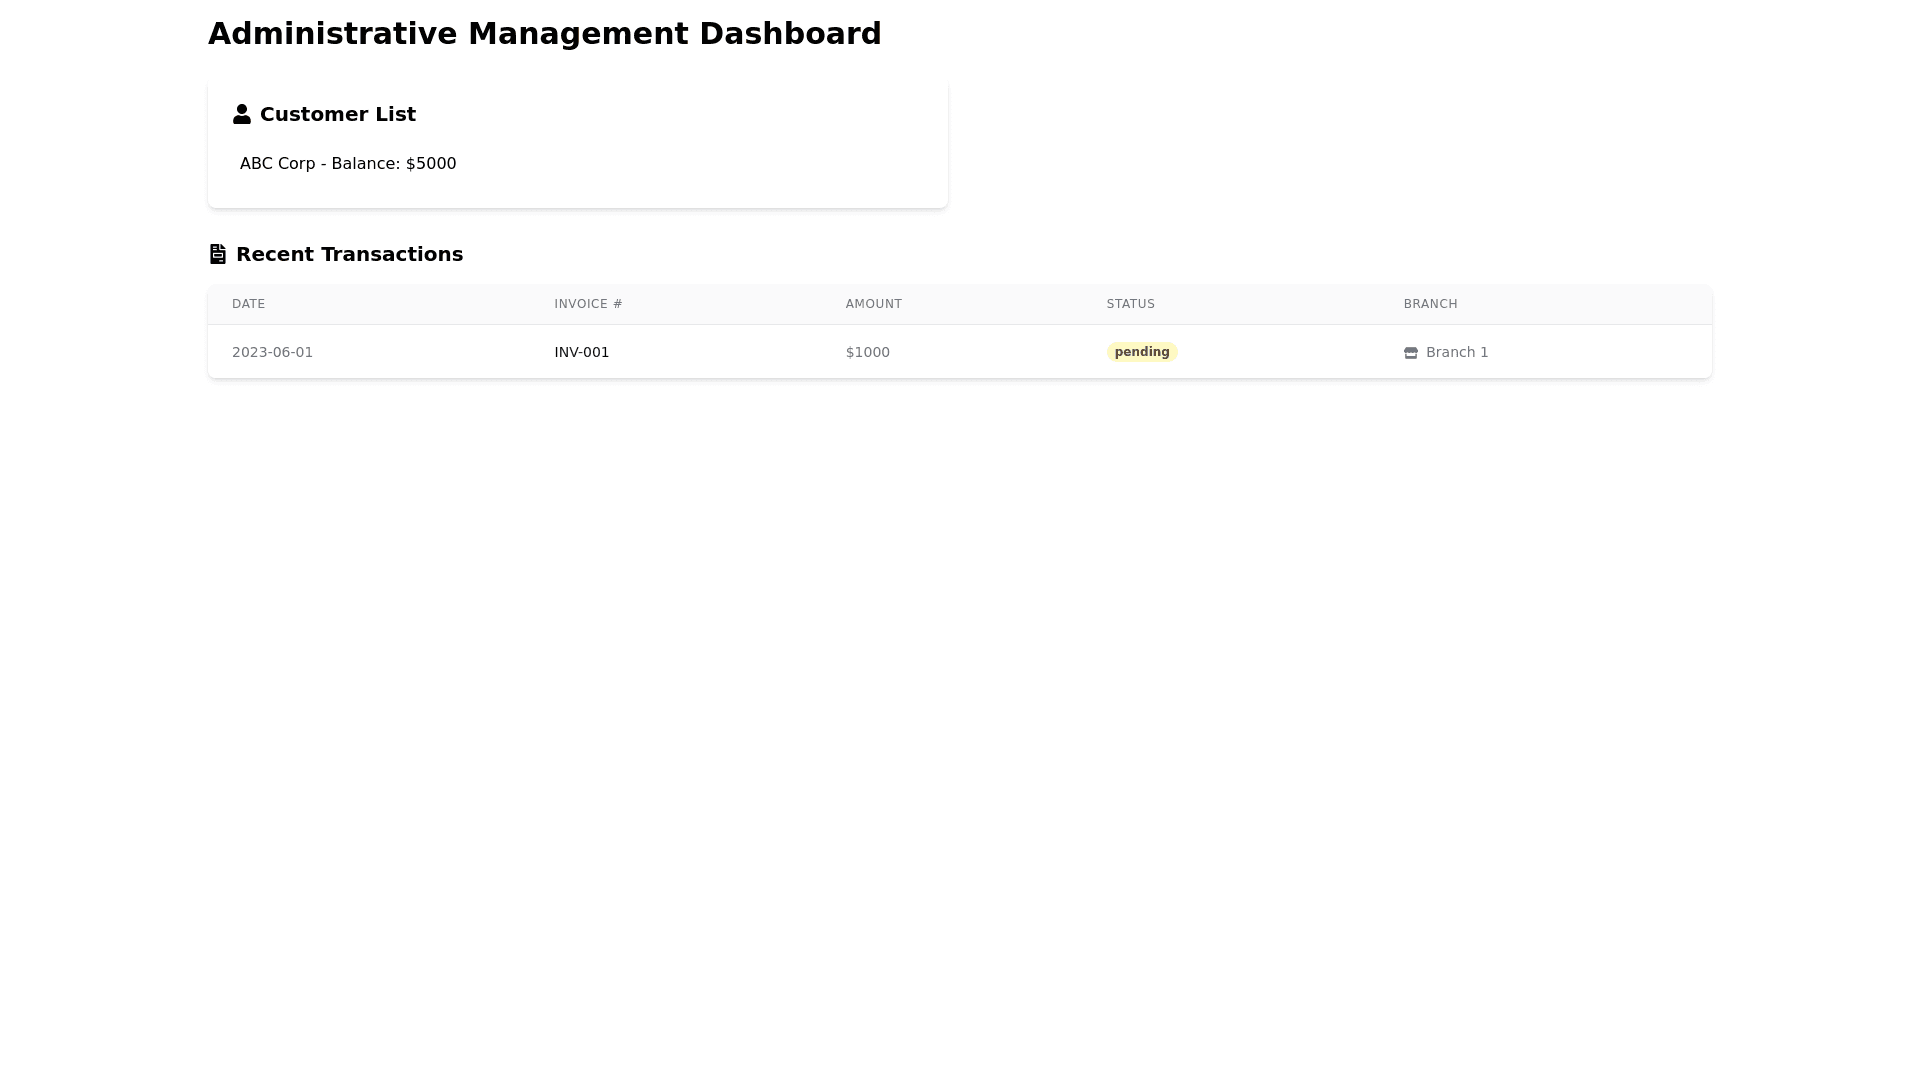Image resolution: width=1920 pixels, height=1080 pixels.
Task: Click the AMOUNT column header
Action: coord(873,304)
